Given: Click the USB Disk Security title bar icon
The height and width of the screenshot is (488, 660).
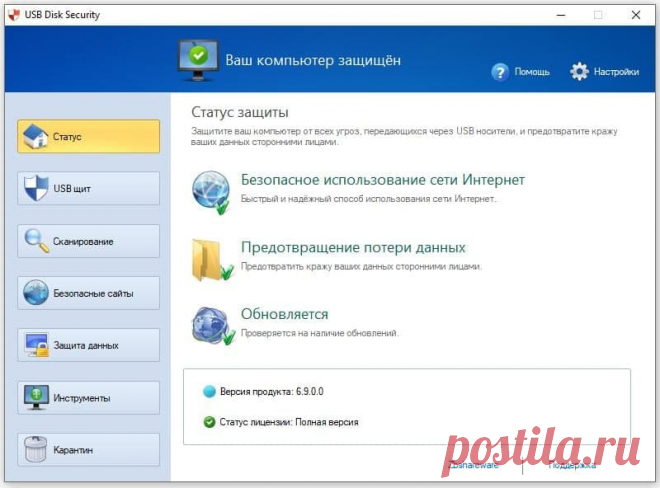Looking at the screenshot, I should tap(14, 15).
